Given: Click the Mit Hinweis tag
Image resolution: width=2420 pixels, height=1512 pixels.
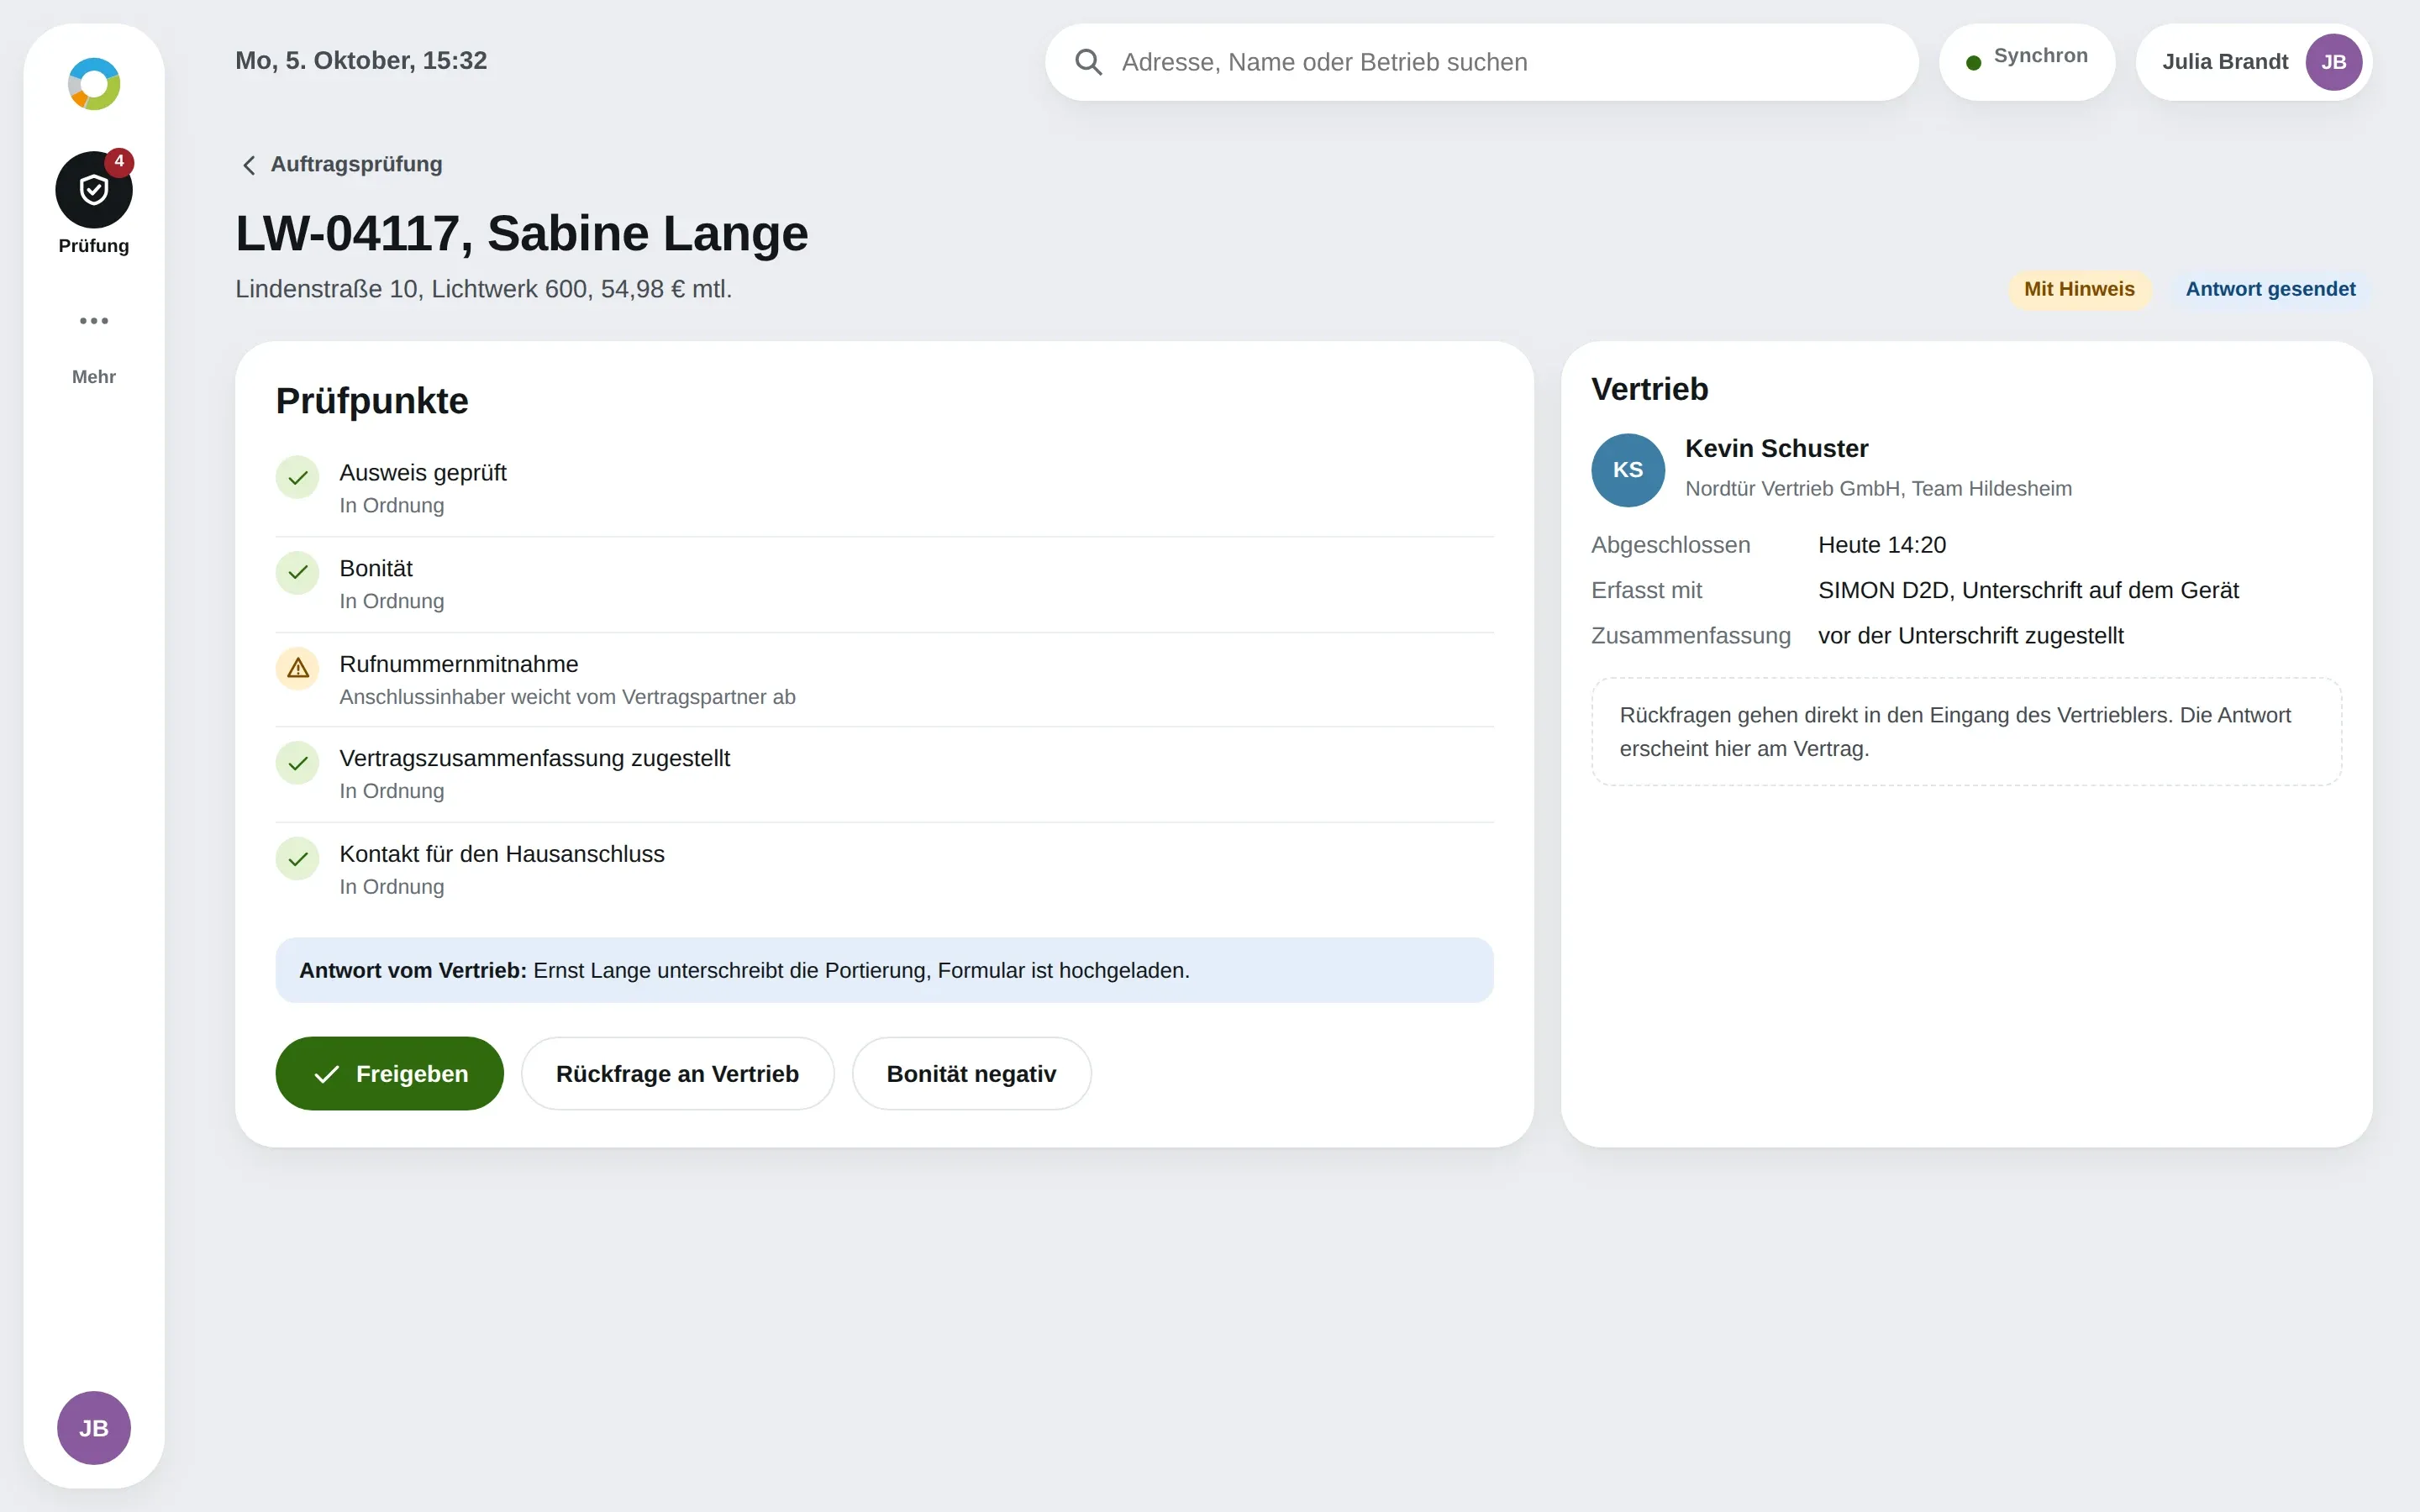Looking at the screenshot, I should pyautogui.click(x=2079, y=289).
